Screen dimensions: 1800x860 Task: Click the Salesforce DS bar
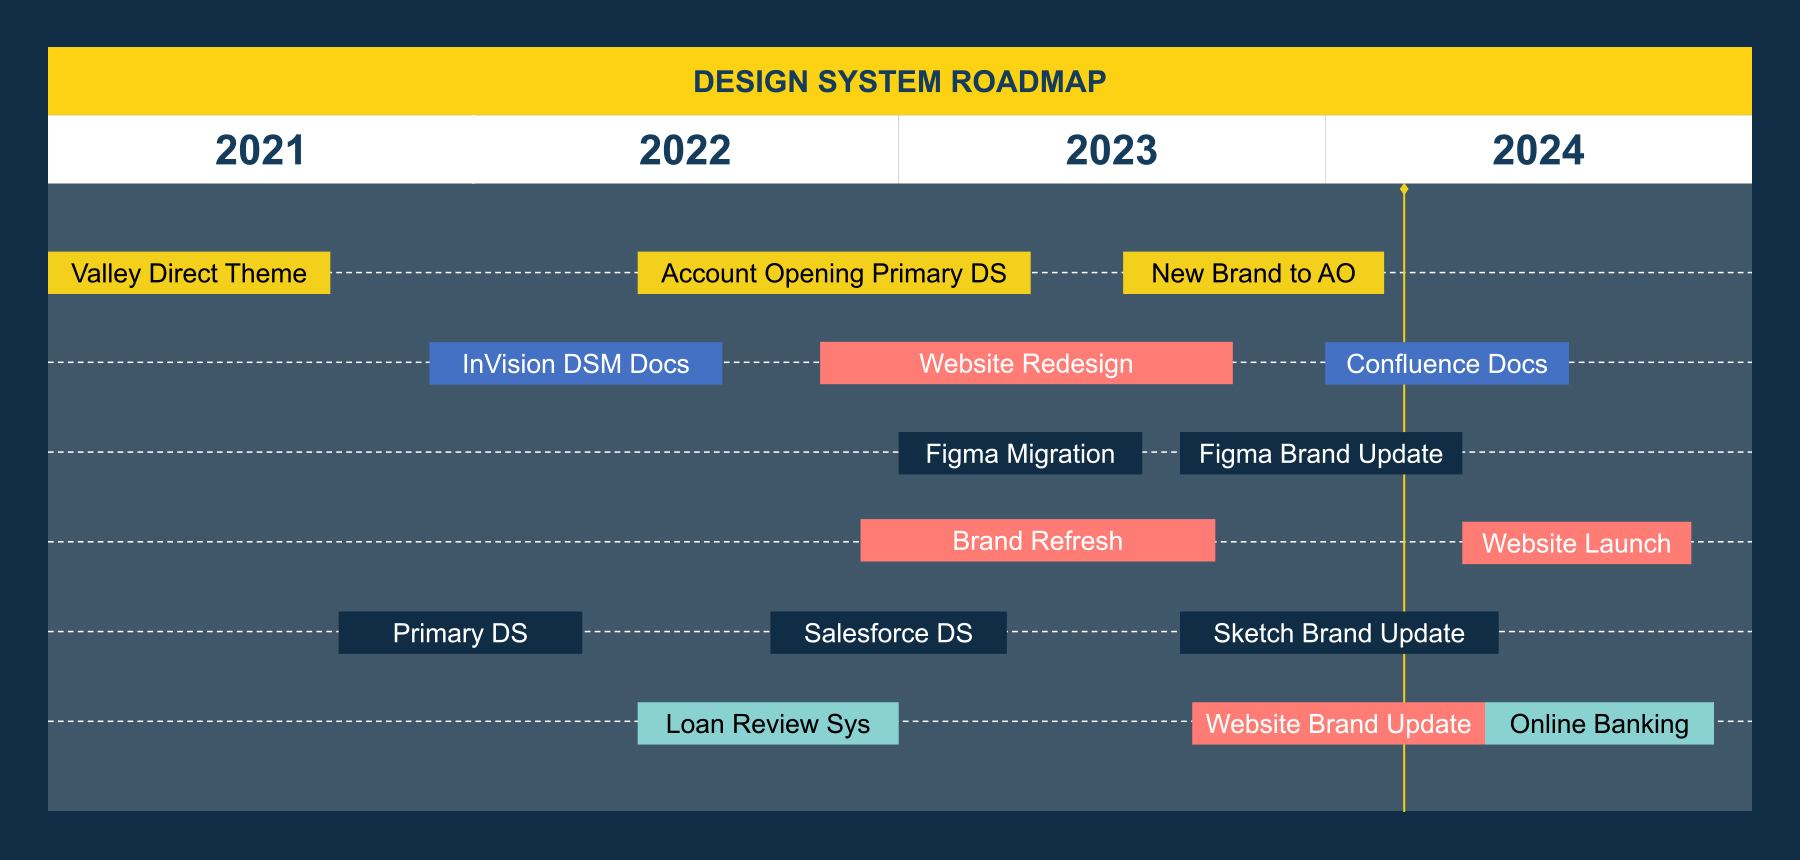[888, 633]
